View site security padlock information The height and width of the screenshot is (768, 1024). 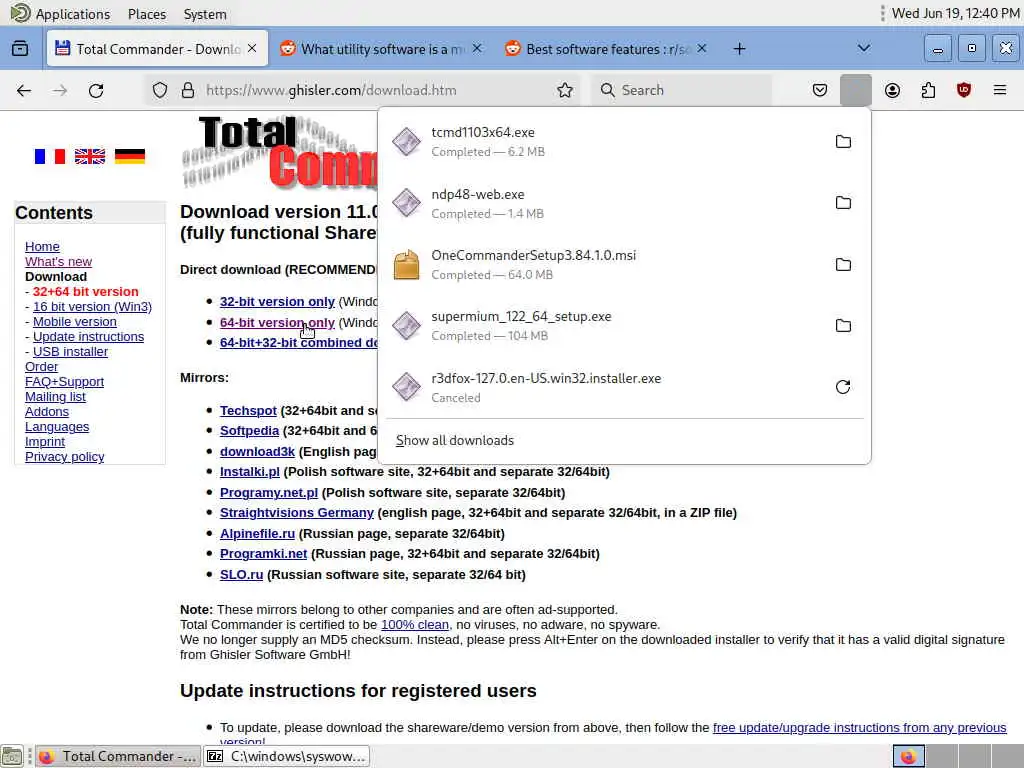pyautogui.click(x=187, y=90)
